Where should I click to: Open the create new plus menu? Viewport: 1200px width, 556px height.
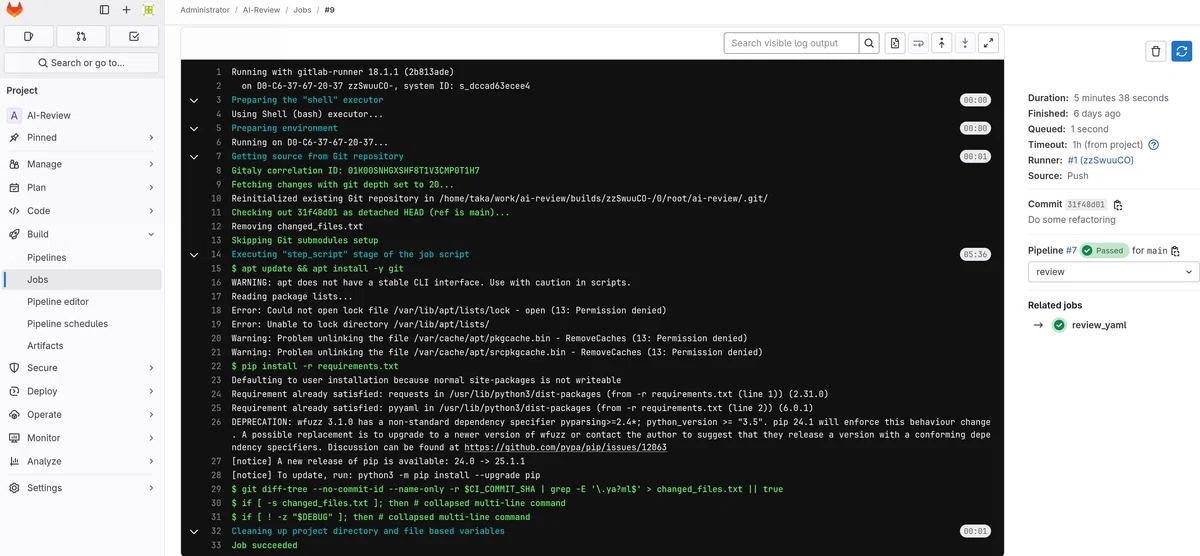(x=126, y=10)
